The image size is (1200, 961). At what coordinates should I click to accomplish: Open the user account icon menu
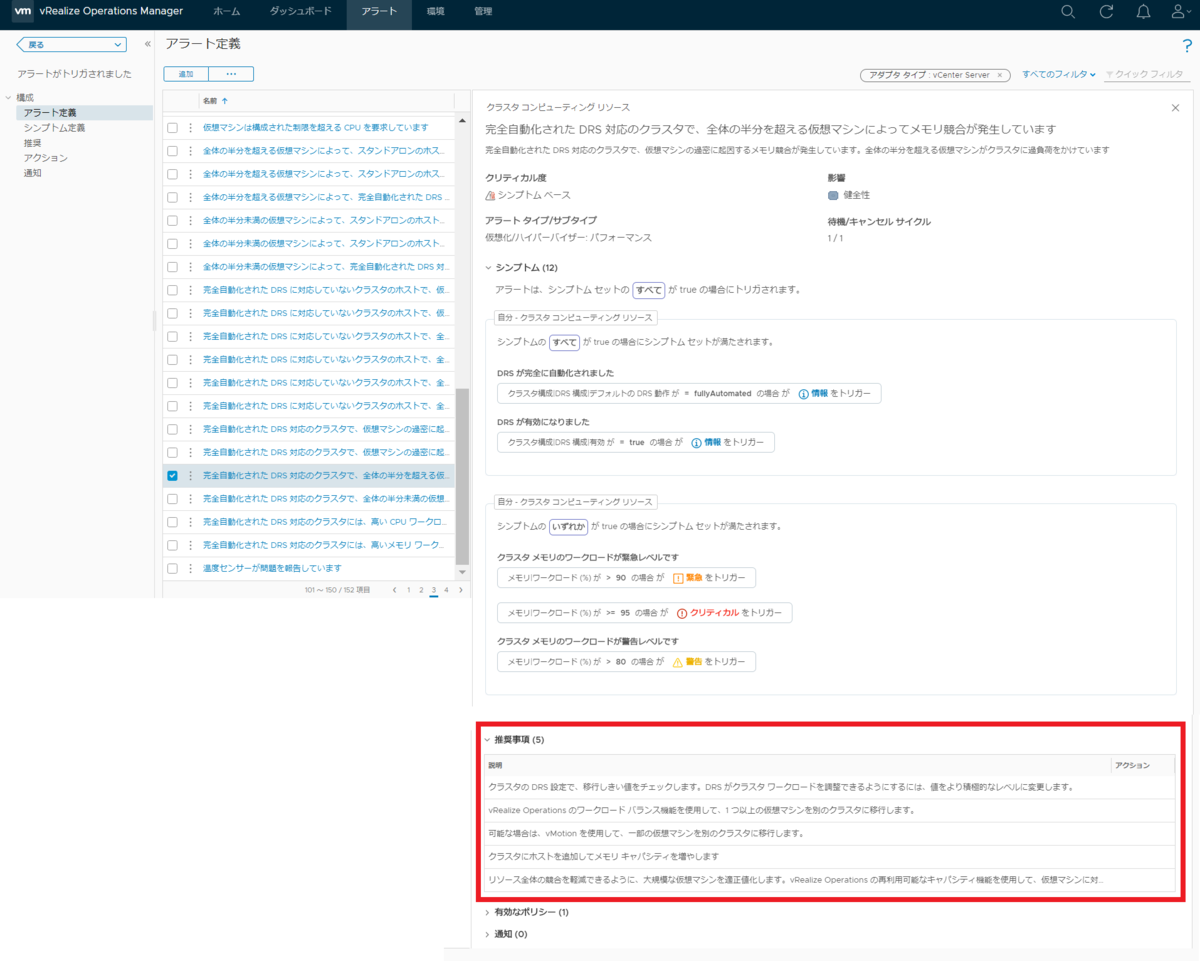pyautogui.click(x=1181, y=12)
